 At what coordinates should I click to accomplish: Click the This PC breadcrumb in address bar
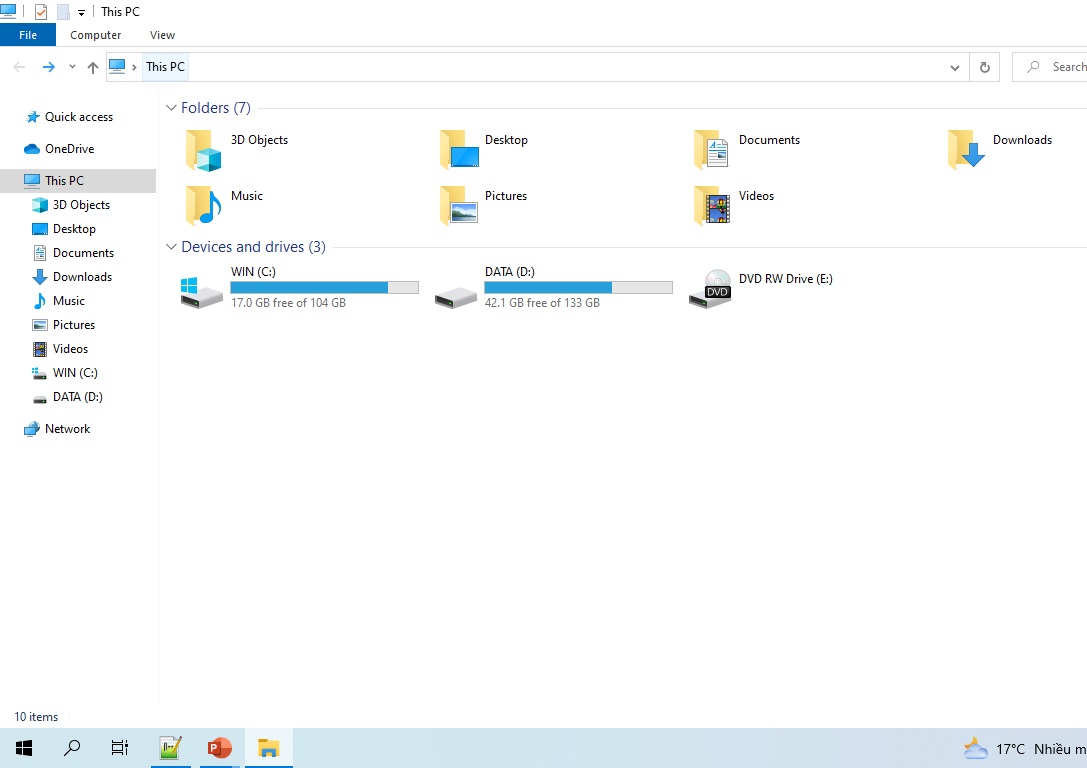click(x=165, y=67)
